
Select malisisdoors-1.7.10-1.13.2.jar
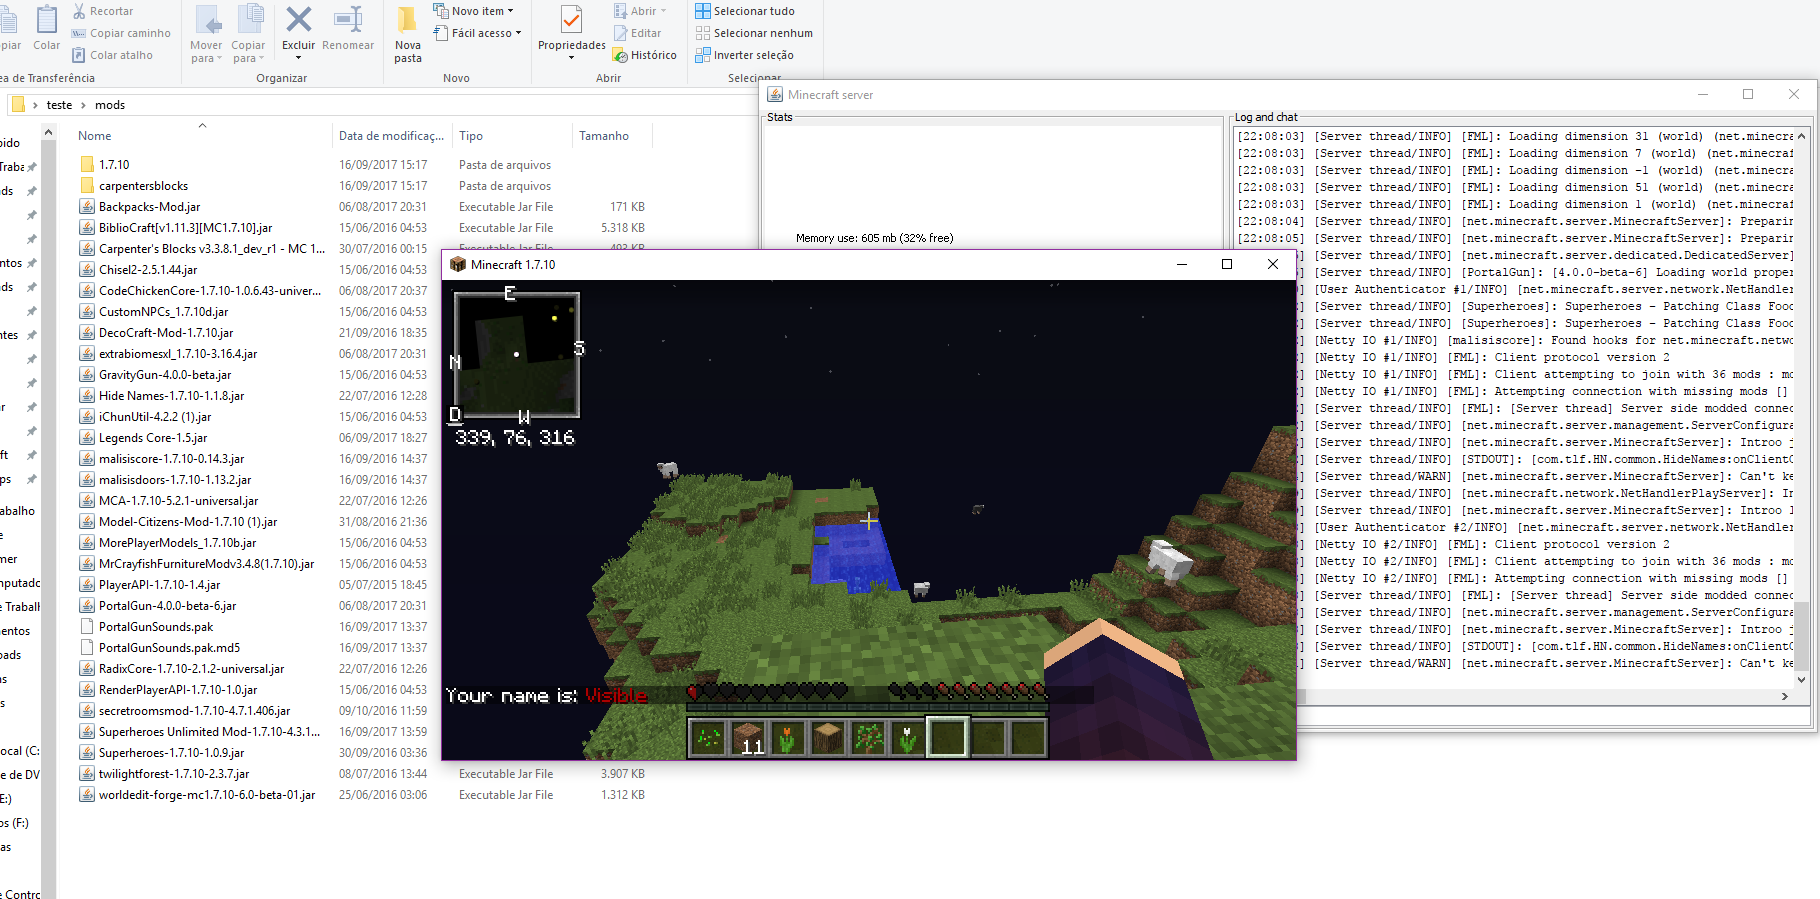click(175, 479)
